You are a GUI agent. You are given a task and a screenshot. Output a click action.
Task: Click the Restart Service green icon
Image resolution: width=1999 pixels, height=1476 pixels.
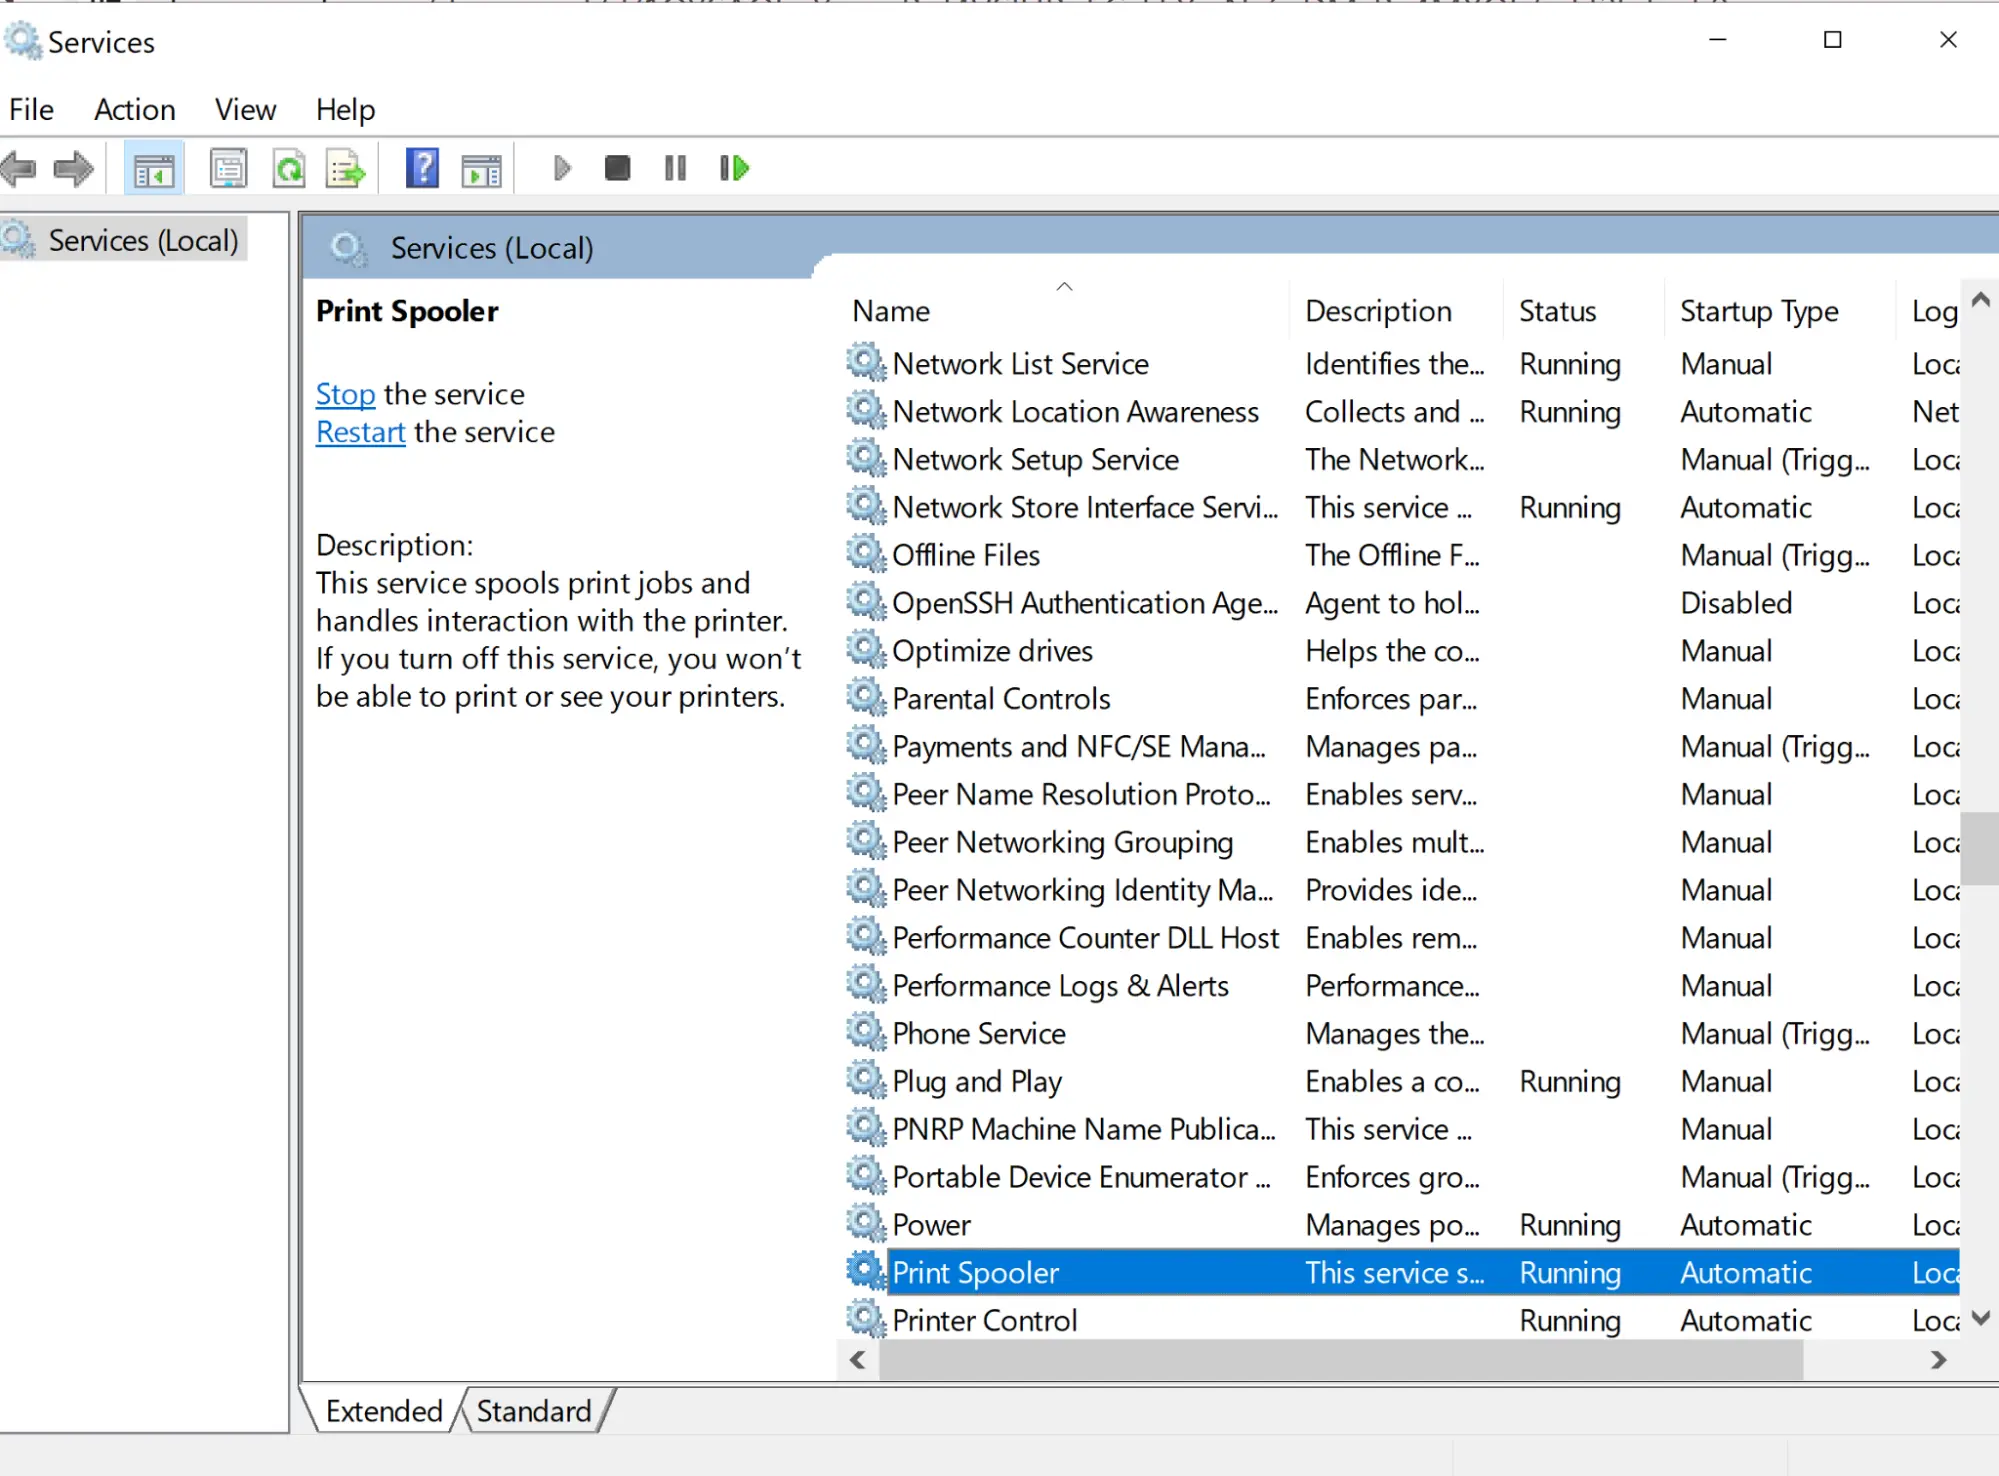click(734, 168)
